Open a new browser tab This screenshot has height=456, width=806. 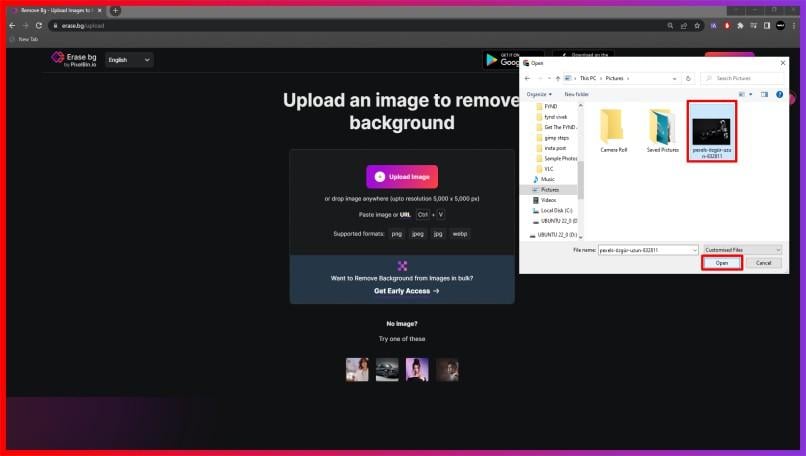pyautogui.click(x=116, y=10)
